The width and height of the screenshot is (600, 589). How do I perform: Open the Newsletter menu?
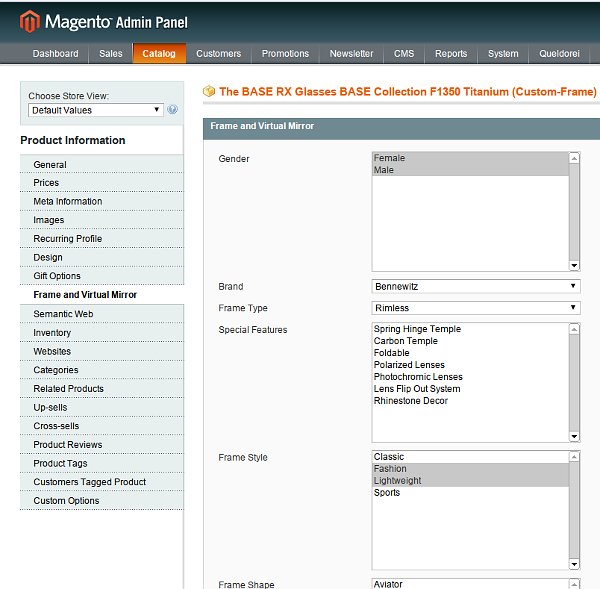point(351,54)
